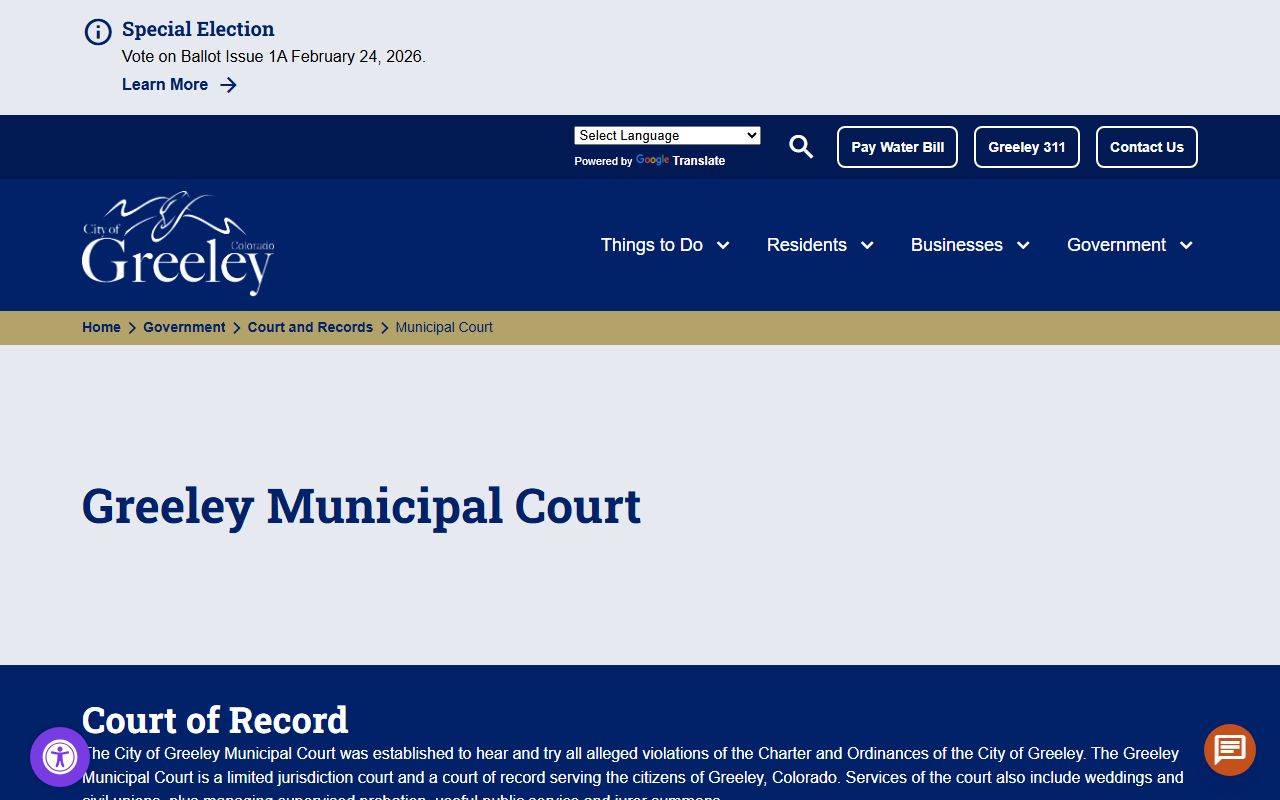Image resolution: width=1280 pixels, height=800 pixels.
Task: Click the Municipal Court breadcrumb text
Action: 444,327
